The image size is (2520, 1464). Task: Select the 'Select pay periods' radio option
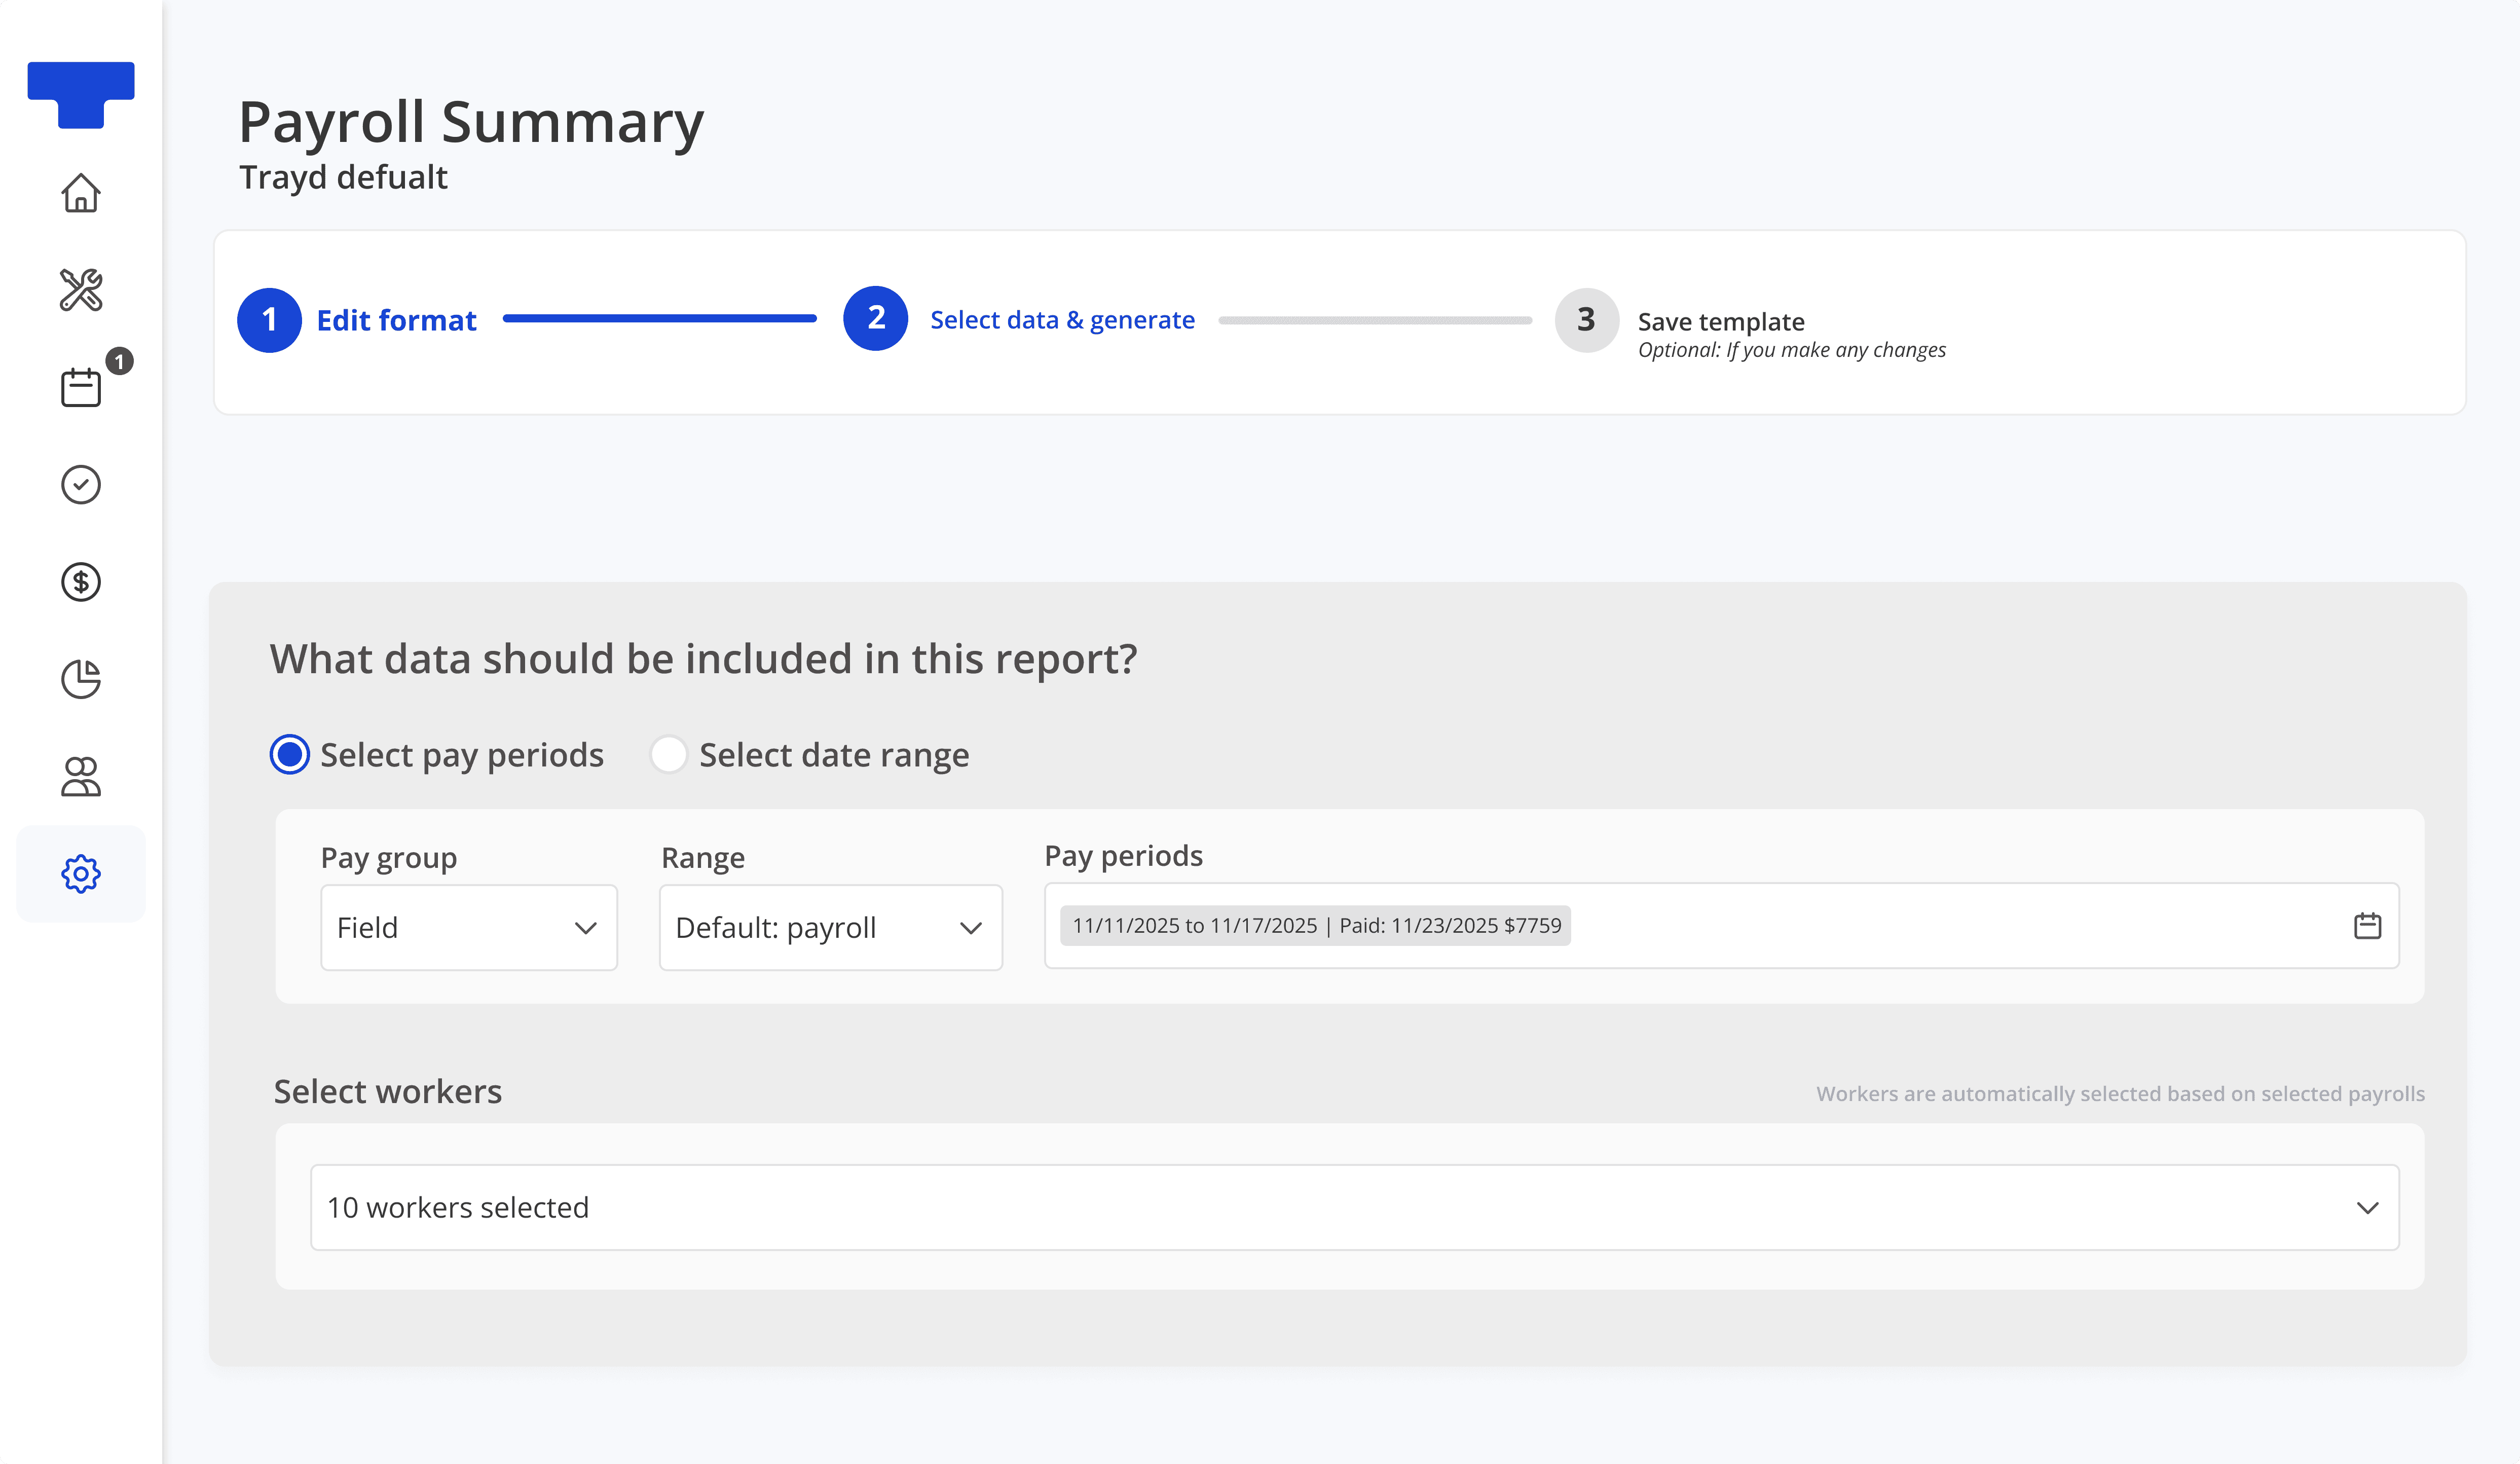click(290, 754)
